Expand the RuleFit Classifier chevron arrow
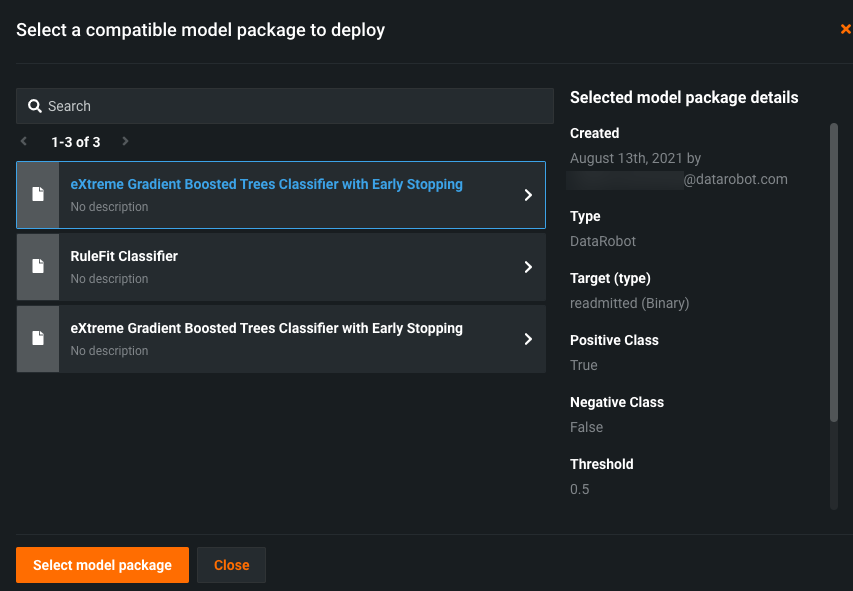The width and height of the screenshot is (853, 591). point(528,267)
